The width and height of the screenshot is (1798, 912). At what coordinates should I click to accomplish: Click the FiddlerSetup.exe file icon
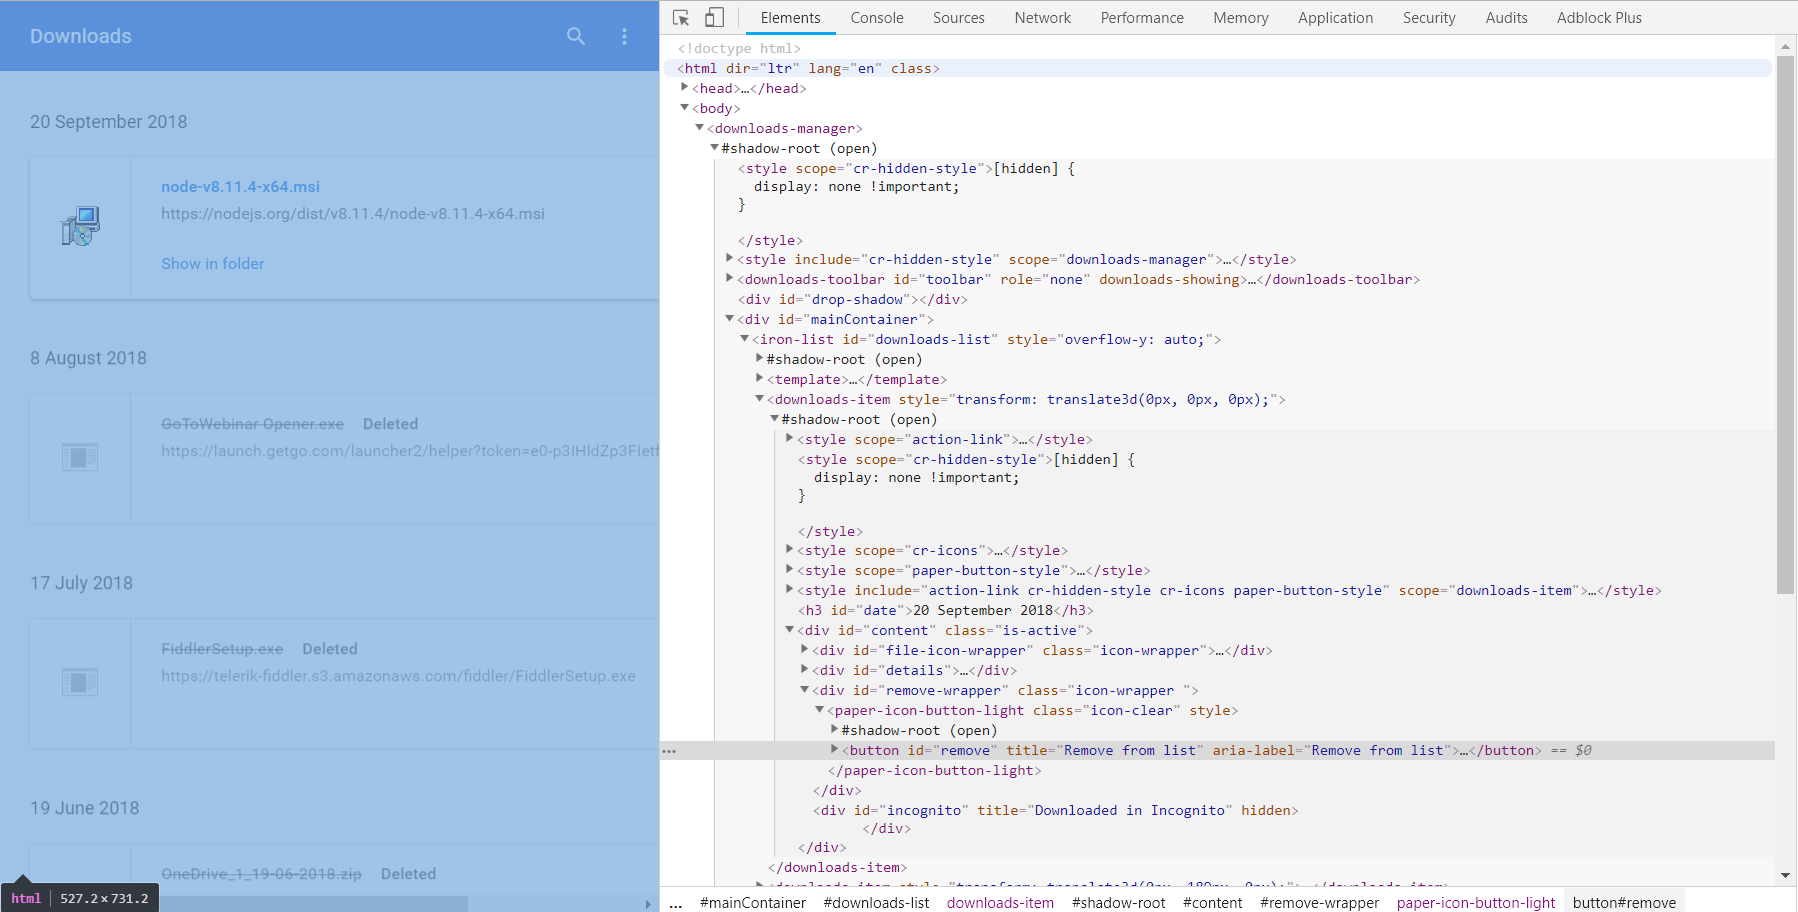(79, 682)
